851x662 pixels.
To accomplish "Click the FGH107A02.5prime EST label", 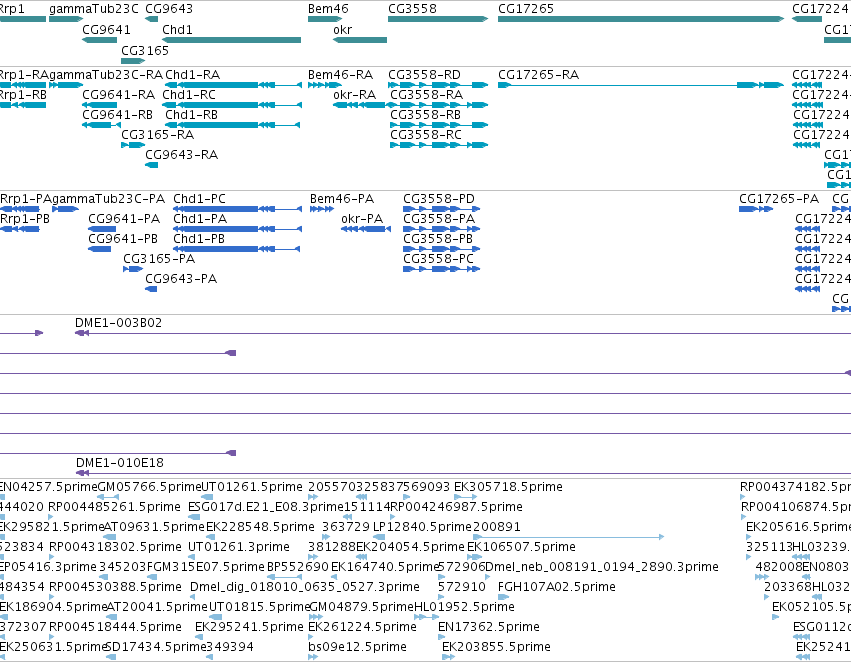I will click(x=556, y=588).
